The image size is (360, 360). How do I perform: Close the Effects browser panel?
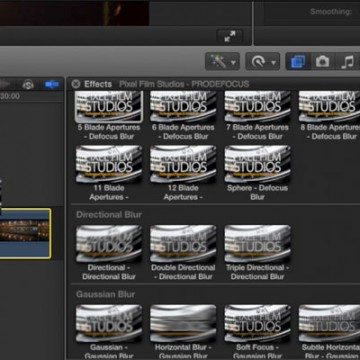76,84
